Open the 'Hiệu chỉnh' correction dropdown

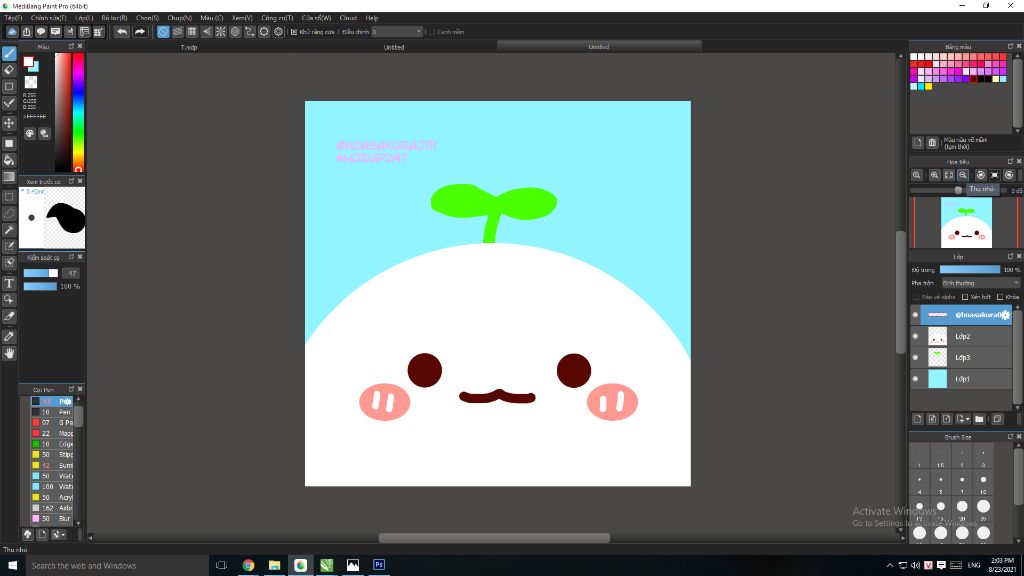(397, 31)
